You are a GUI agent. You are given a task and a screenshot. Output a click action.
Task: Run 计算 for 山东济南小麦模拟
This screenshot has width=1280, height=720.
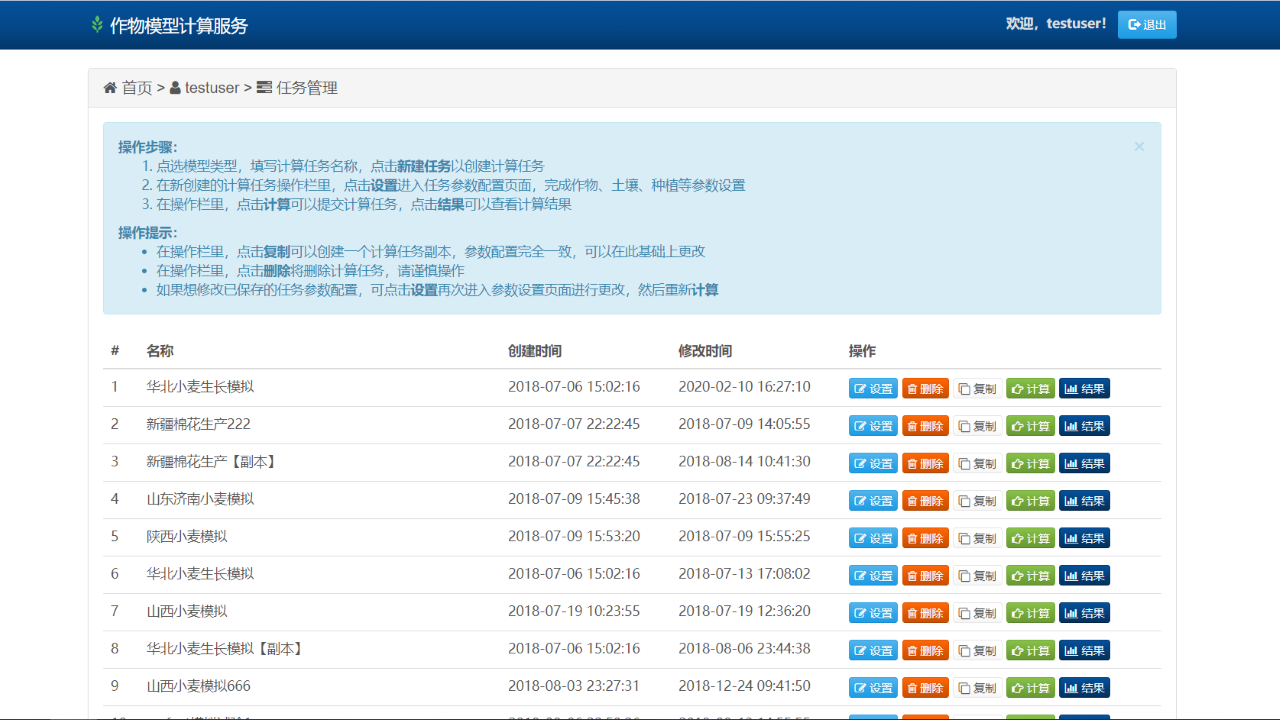tap(1030, 501)
